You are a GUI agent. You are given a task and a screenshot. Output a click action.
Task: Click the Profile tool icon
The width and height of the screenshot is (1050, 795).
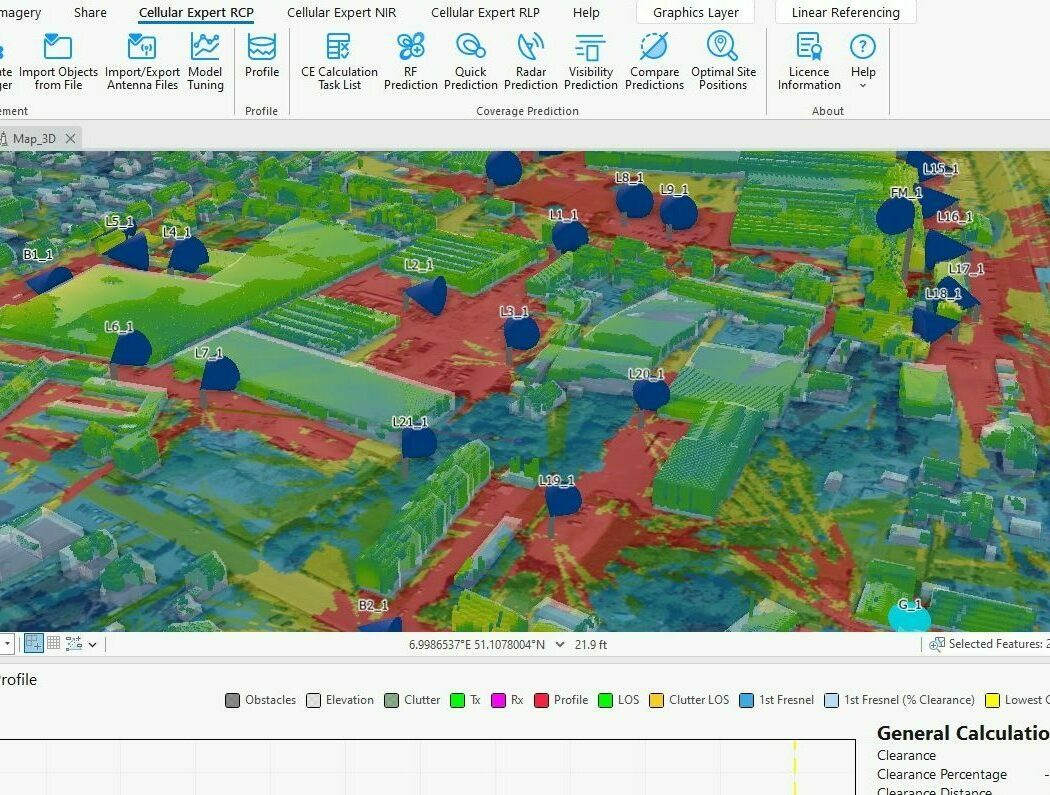pos(261,47)
